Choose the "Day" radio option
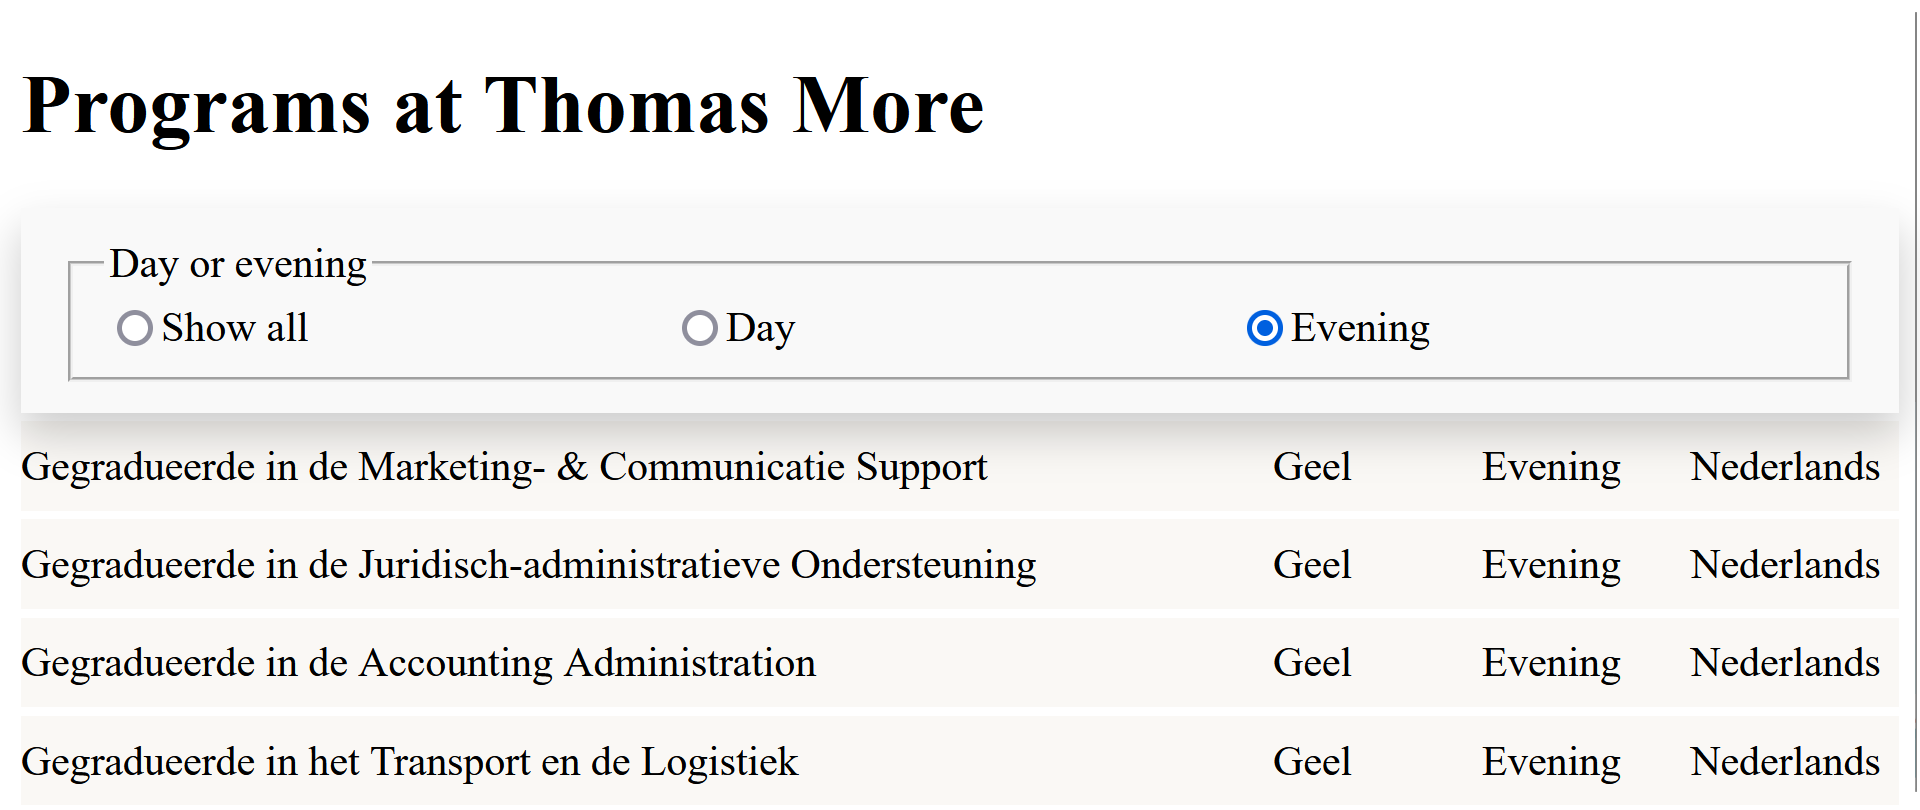 point(700,328)
